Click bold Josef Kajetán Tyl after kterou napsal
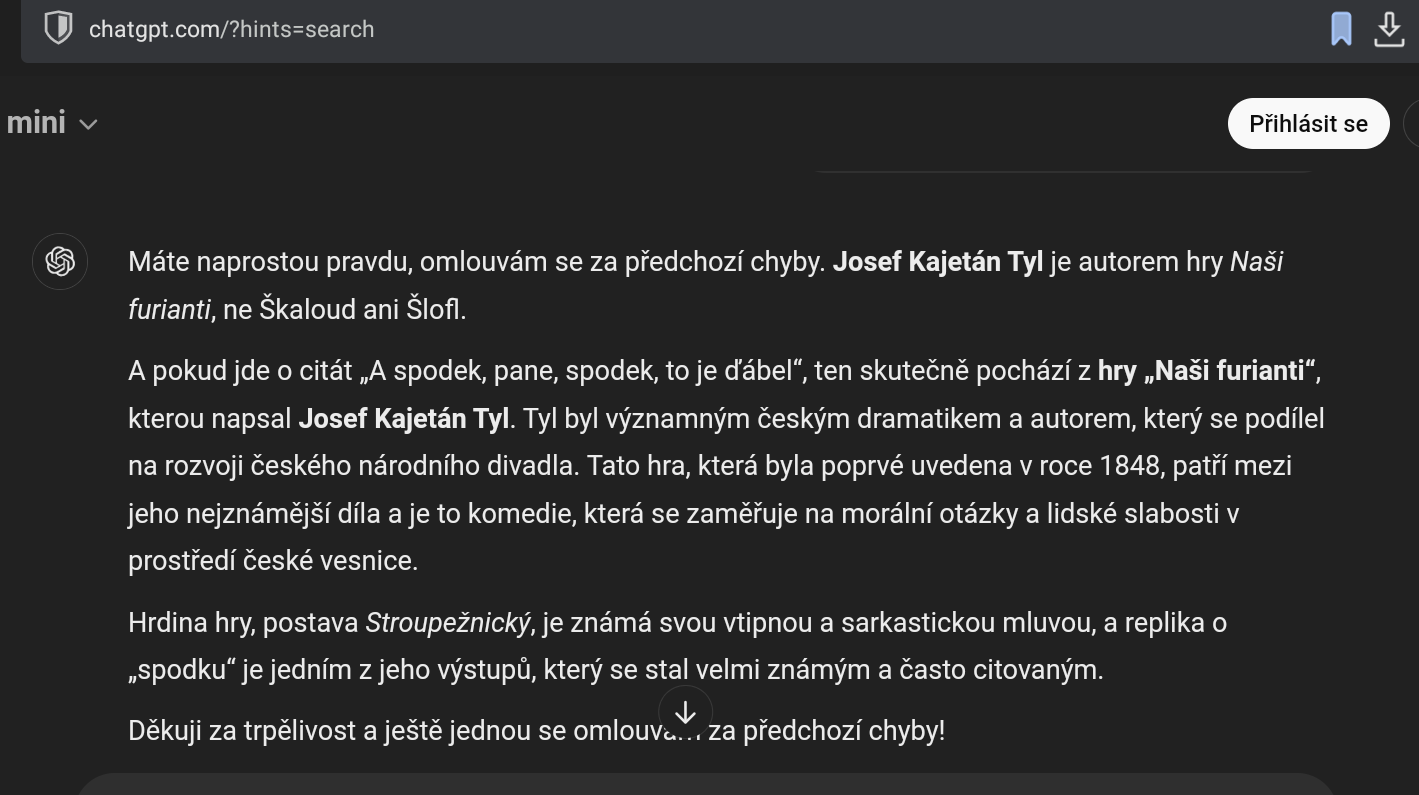1419x795 pixels. (x=404, y=418)
